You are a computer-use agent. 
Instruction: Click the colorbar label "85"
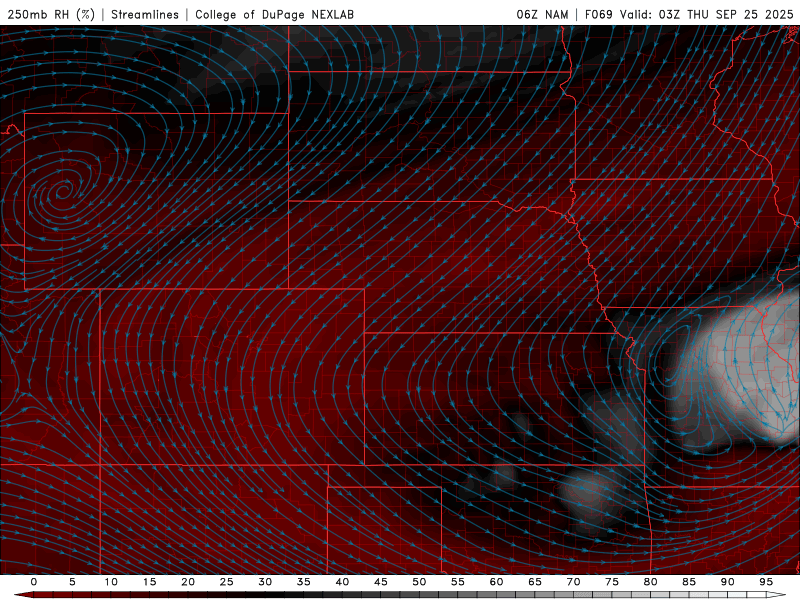[x=689, y=582]
